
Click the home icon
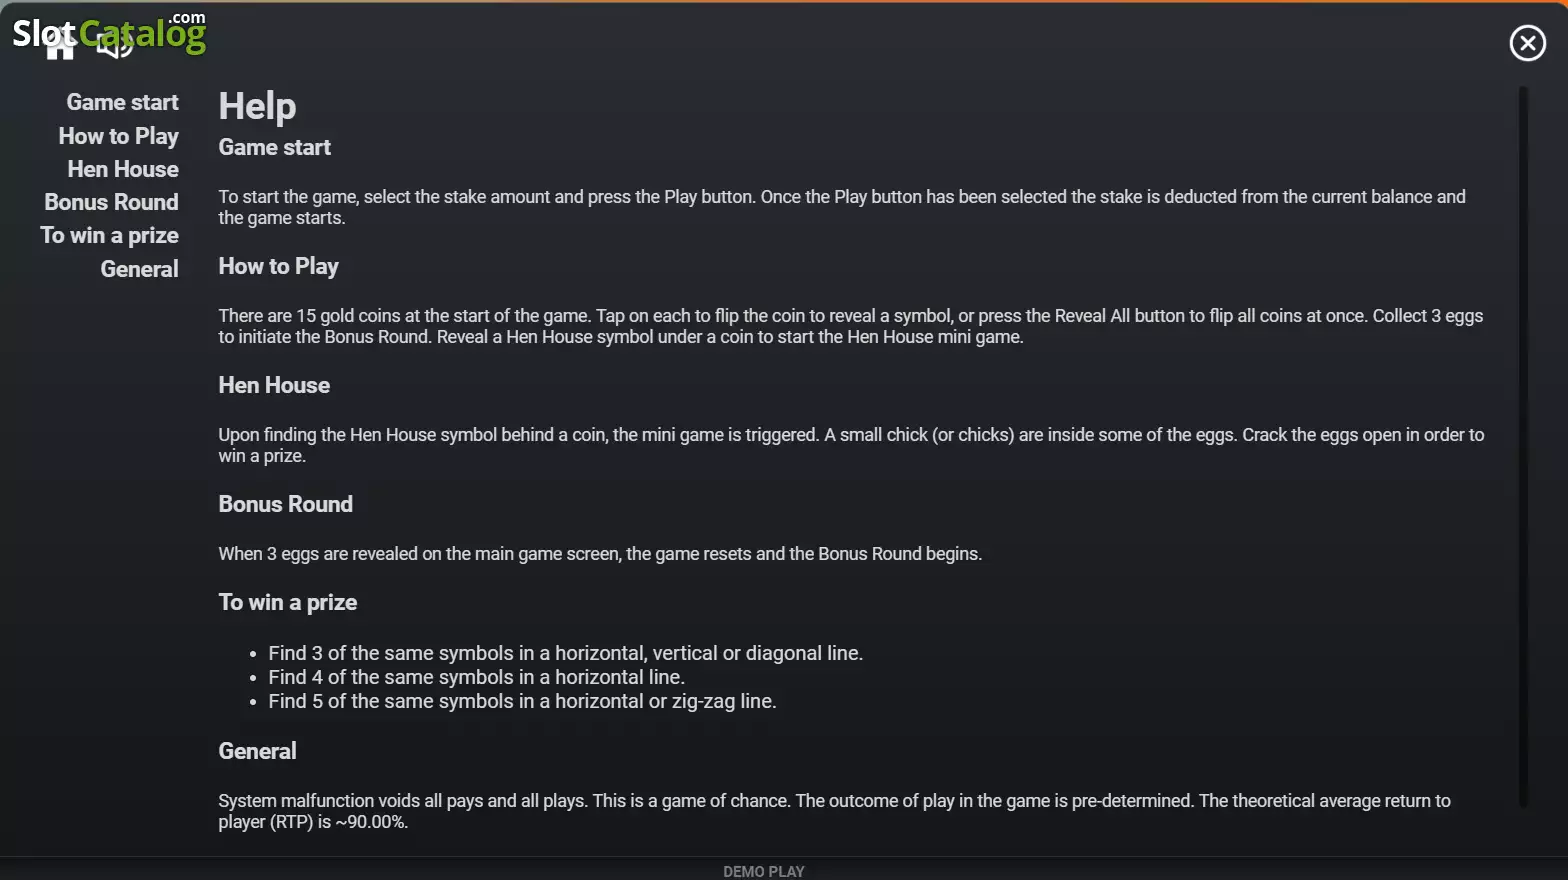60,45
